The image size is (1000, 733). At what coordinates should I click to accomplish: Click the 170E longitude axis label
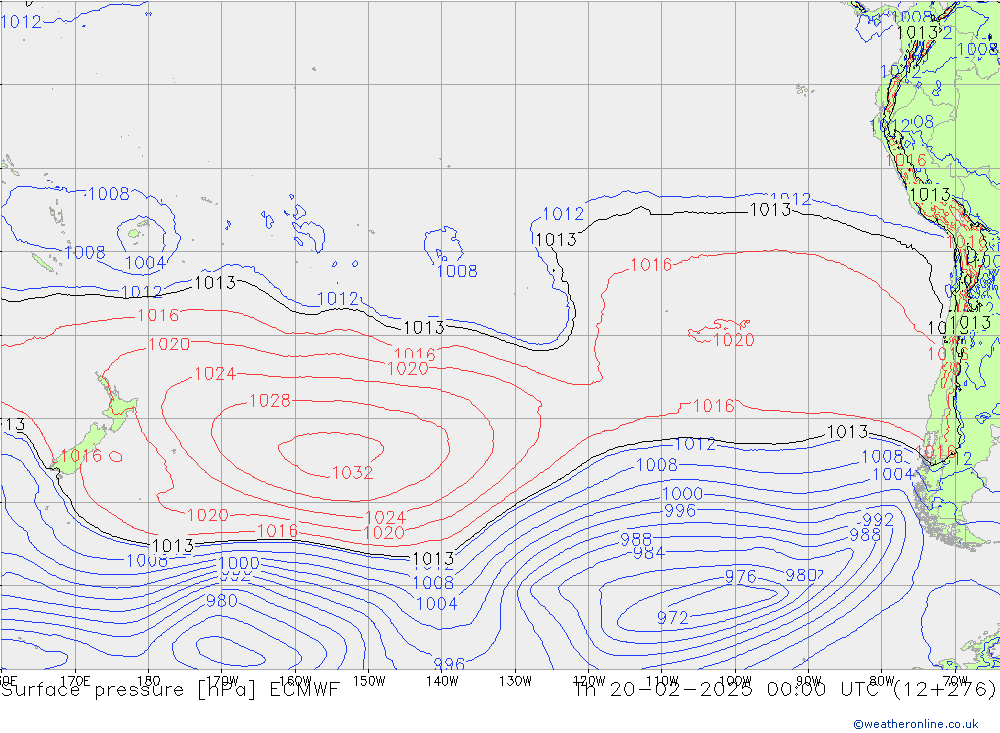[75, 680]
